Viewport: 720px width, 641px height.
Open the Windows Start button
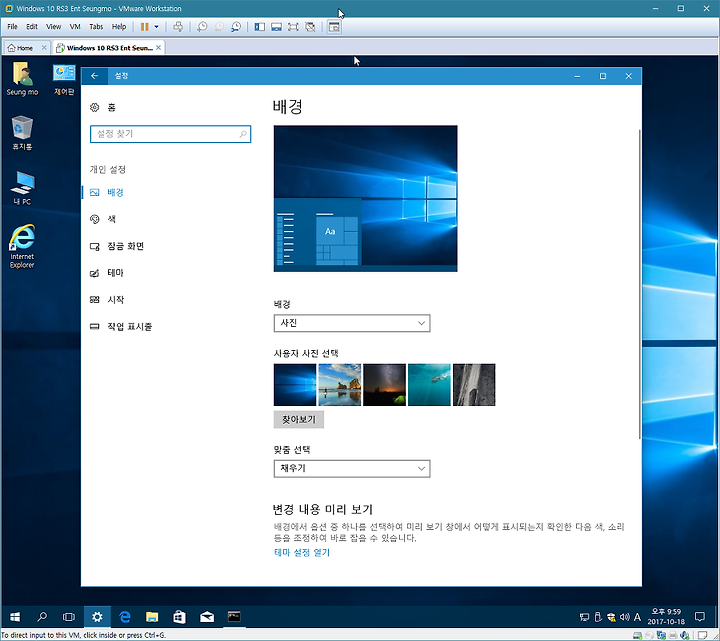[15, 617]
